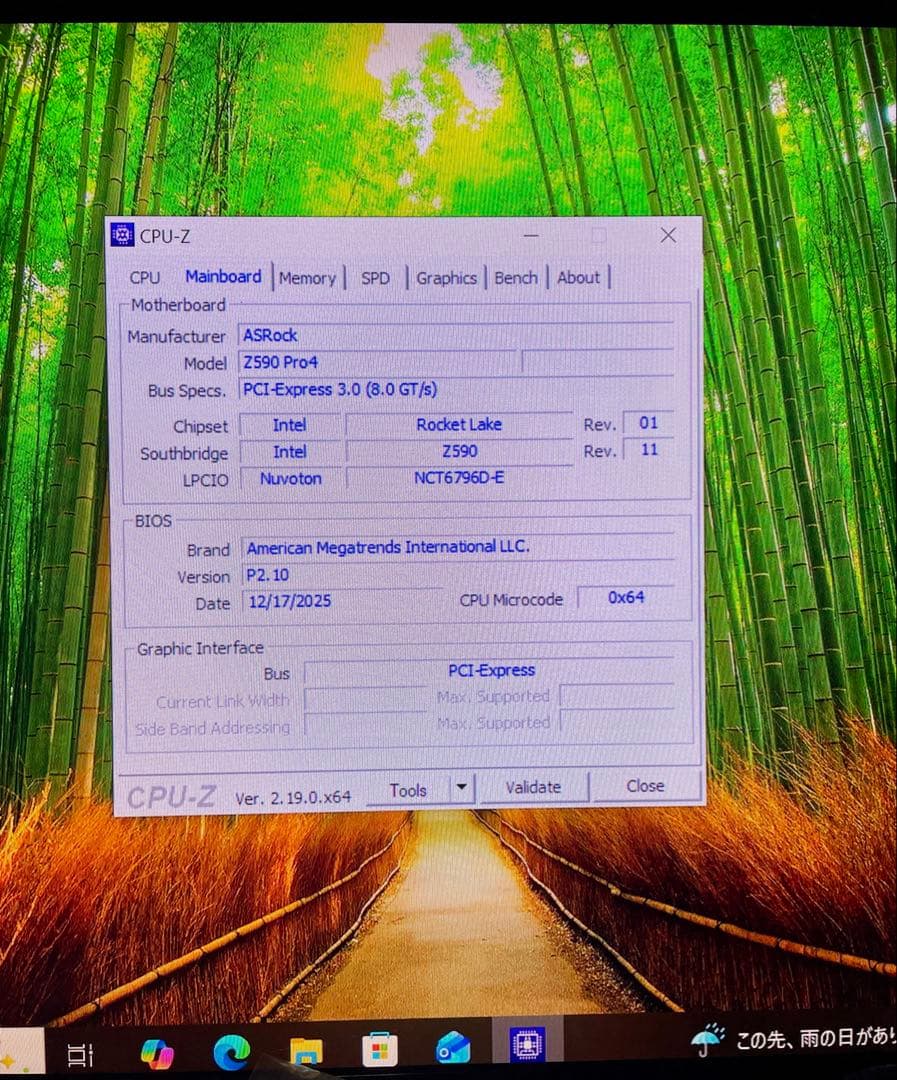Click the Chipset Rocket Lake value
This screenshot has height=1080, width=897.
(459, 424)
